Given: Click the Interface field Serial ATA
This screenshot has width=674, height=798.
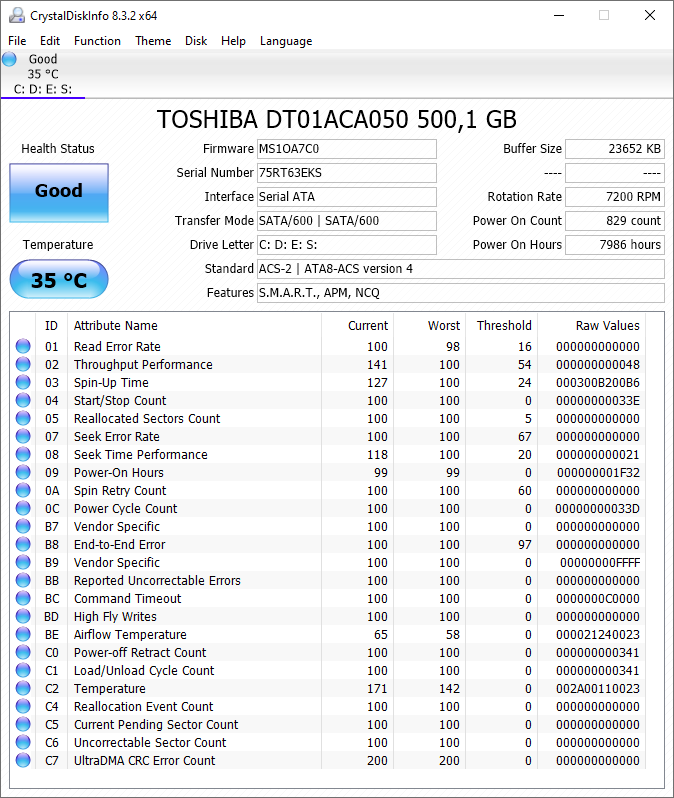Looking at the screenshot, I should coord(347,196).
